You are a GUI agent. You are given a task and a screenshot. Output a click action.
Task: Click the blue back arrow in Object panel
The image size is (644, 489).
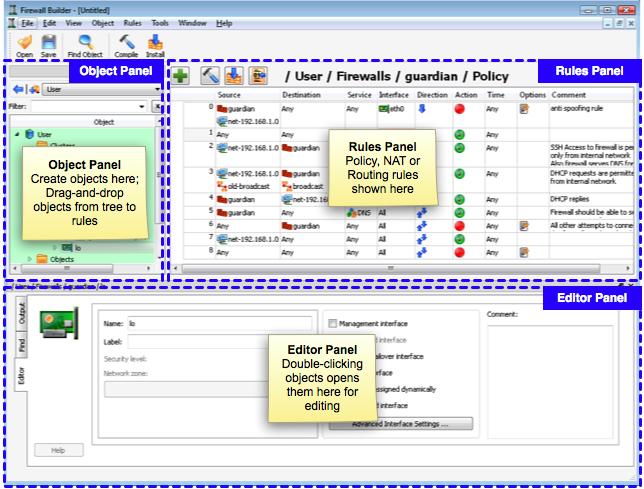click(19, 89)
